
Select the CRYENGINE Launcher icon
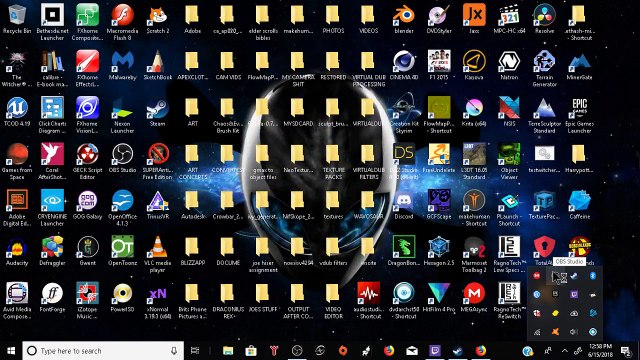click(x=52, y=208)
